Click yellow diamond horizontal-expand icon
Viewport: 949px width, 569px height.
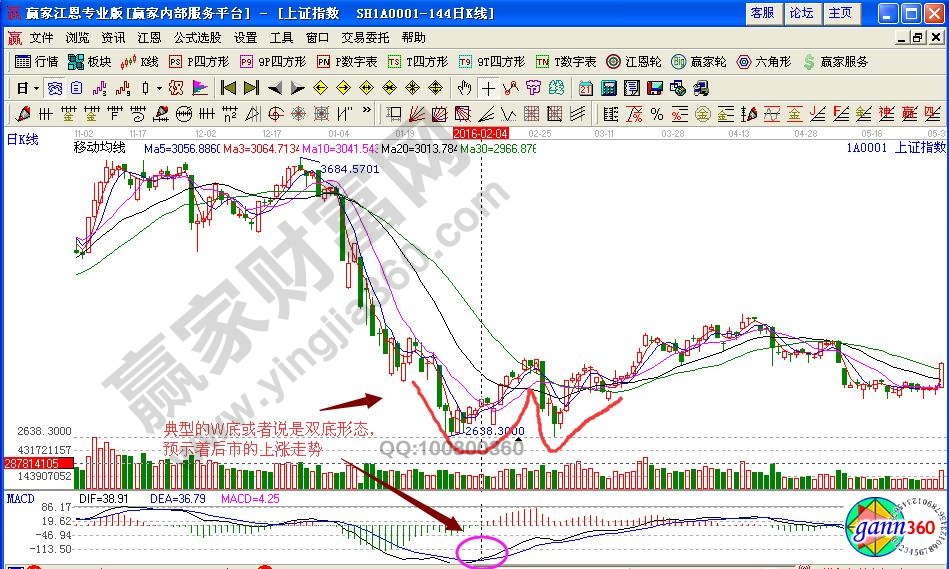pyautogui.click(x=366, y=88)
